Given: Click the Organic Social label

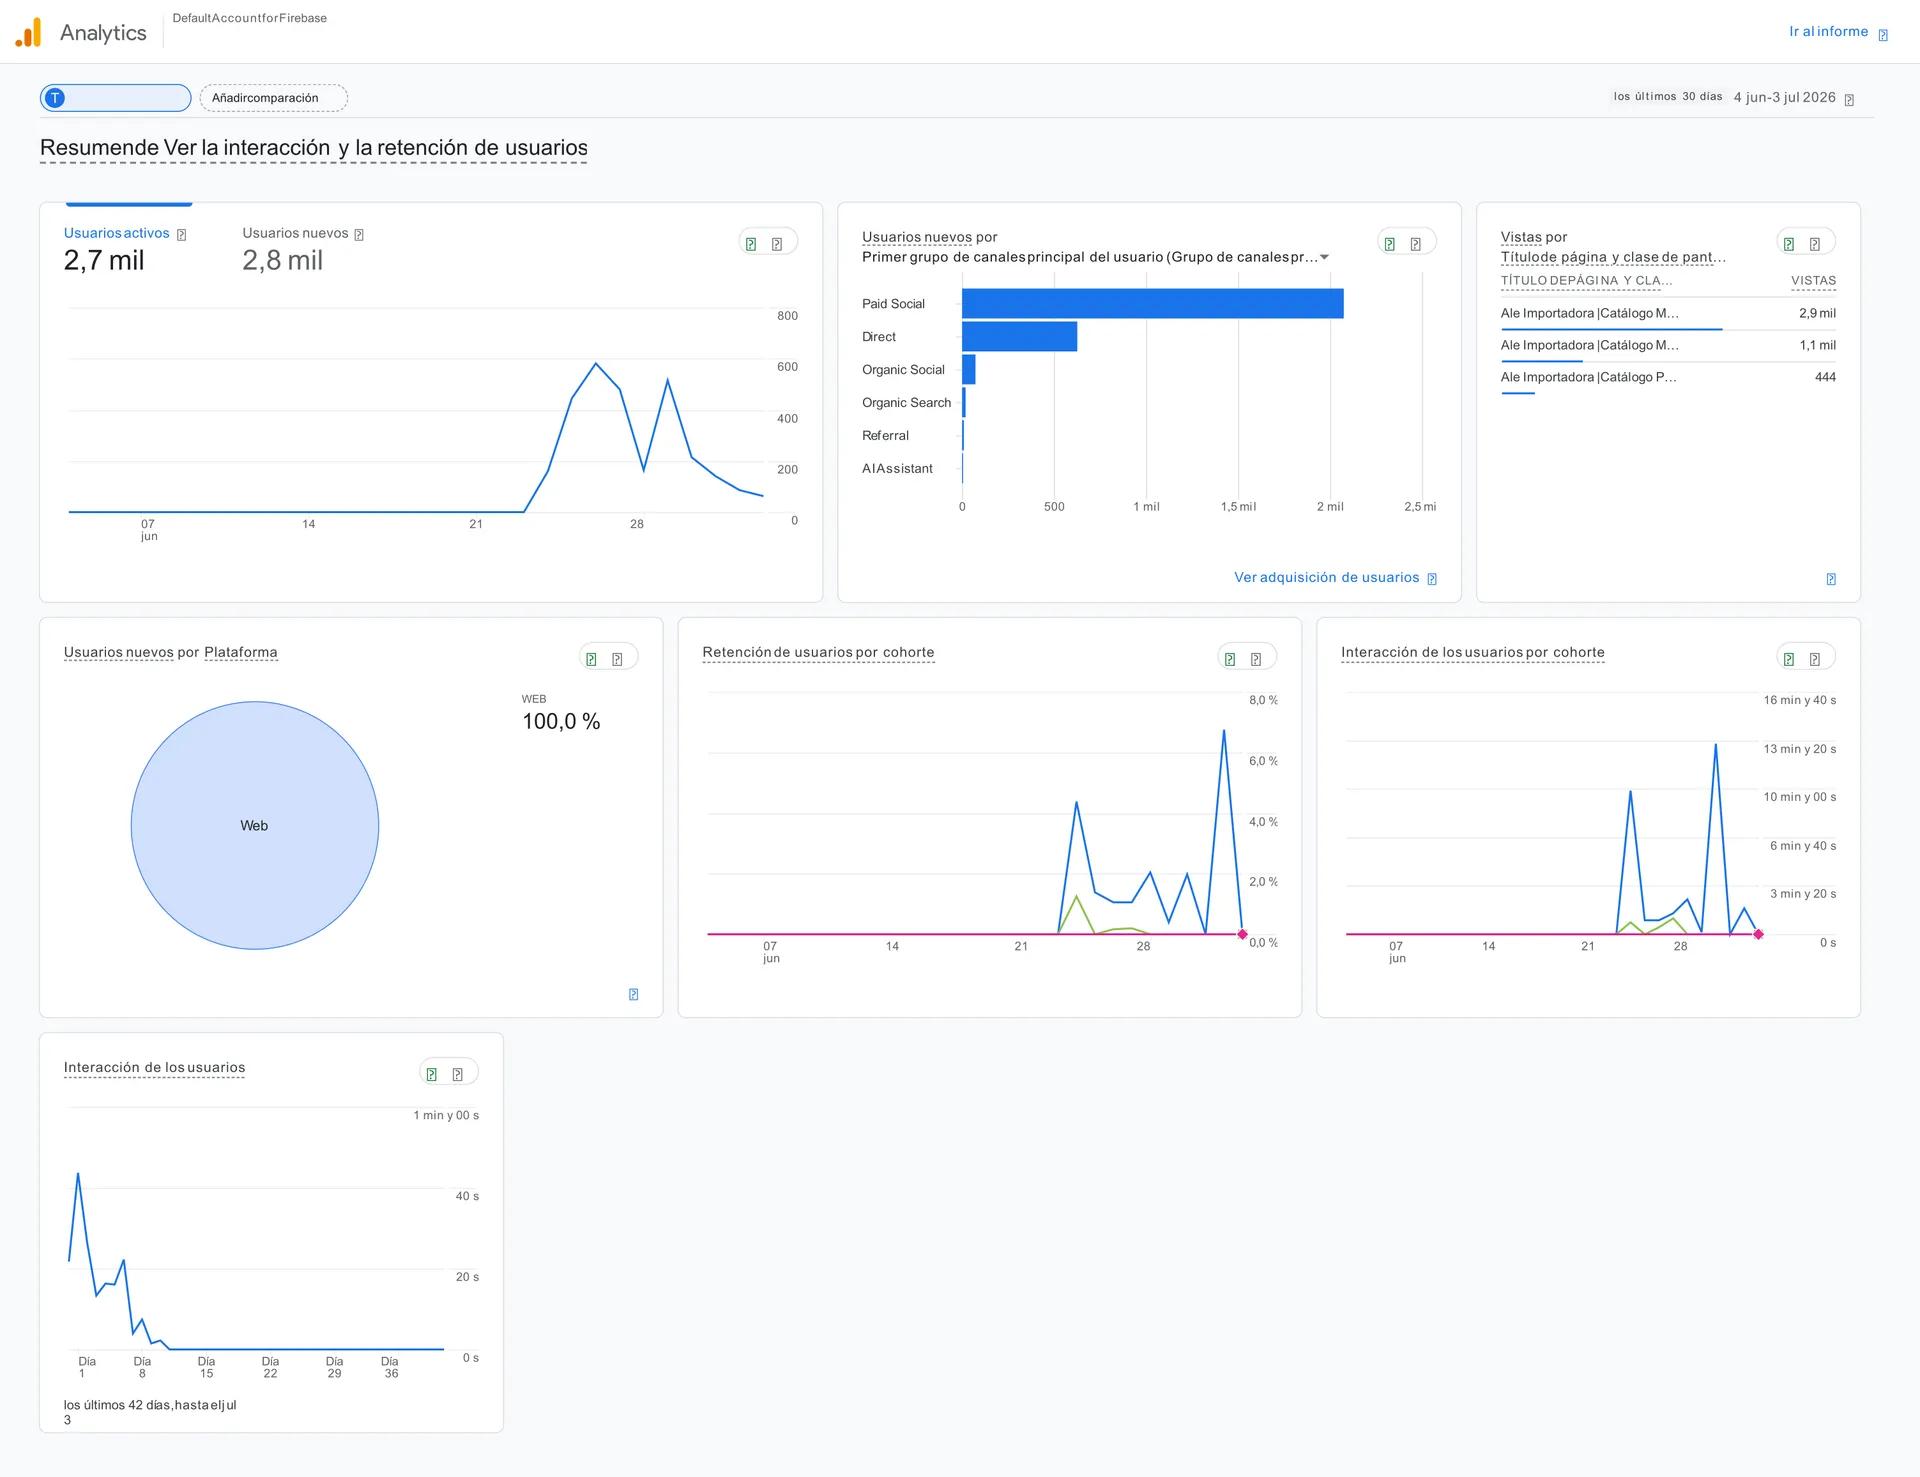Looking at the screenshot, I should (903, 370).
